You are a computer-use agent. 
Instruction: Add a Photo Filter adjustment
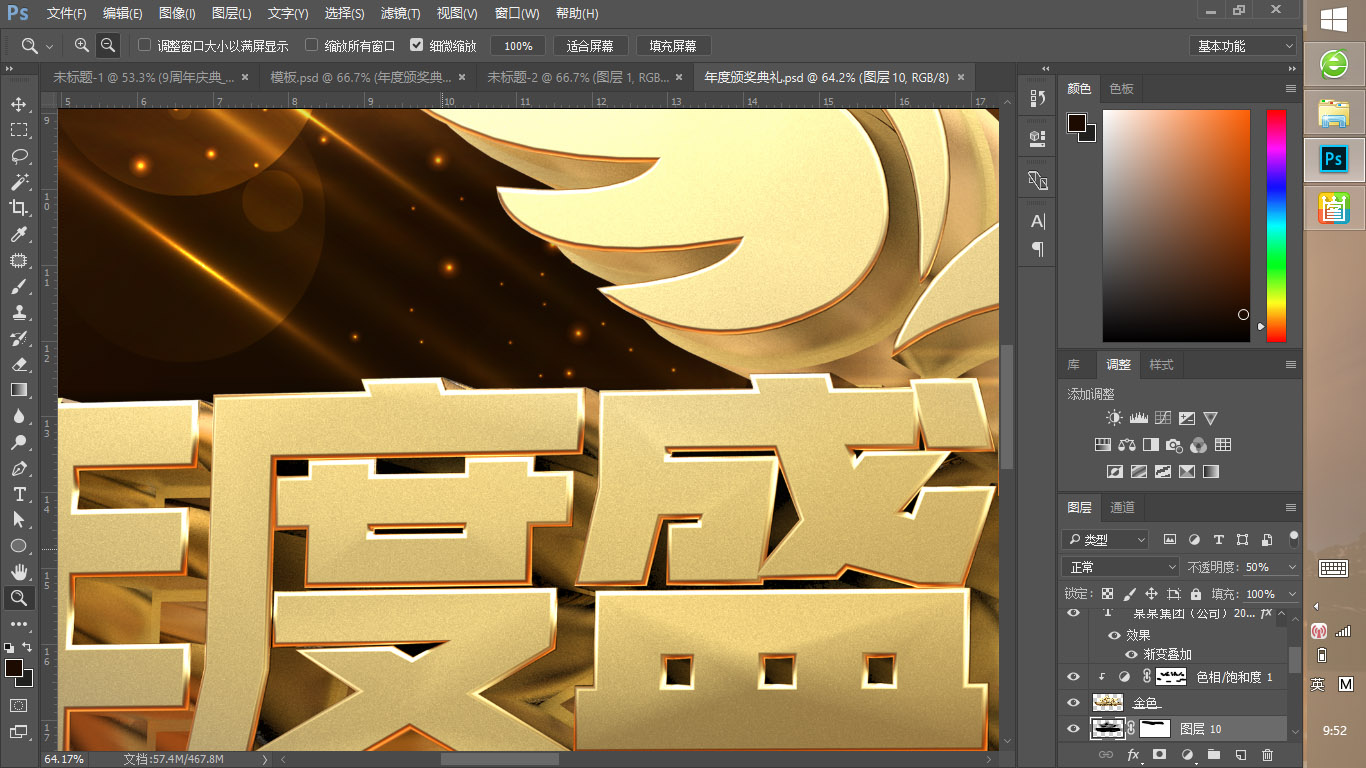tap(1174, 445)
